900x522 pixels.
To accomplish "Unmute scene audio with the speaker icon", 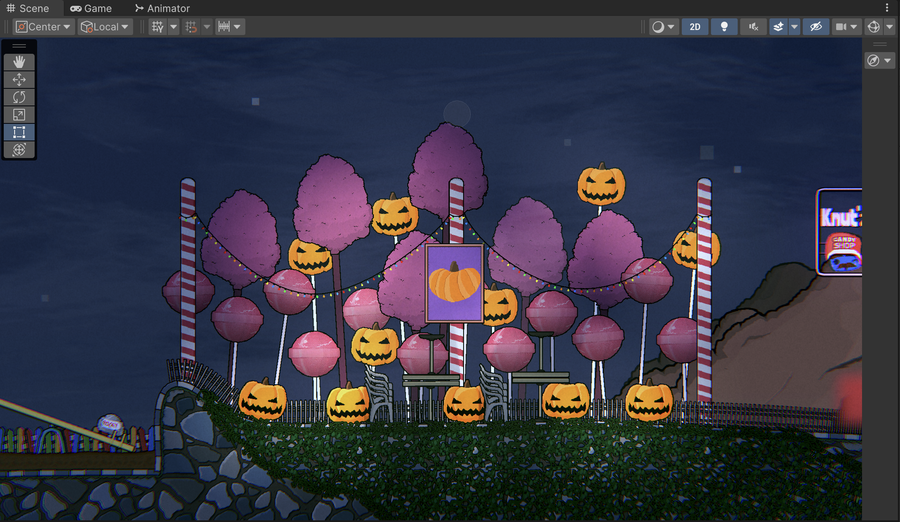I will pos(754,26).
